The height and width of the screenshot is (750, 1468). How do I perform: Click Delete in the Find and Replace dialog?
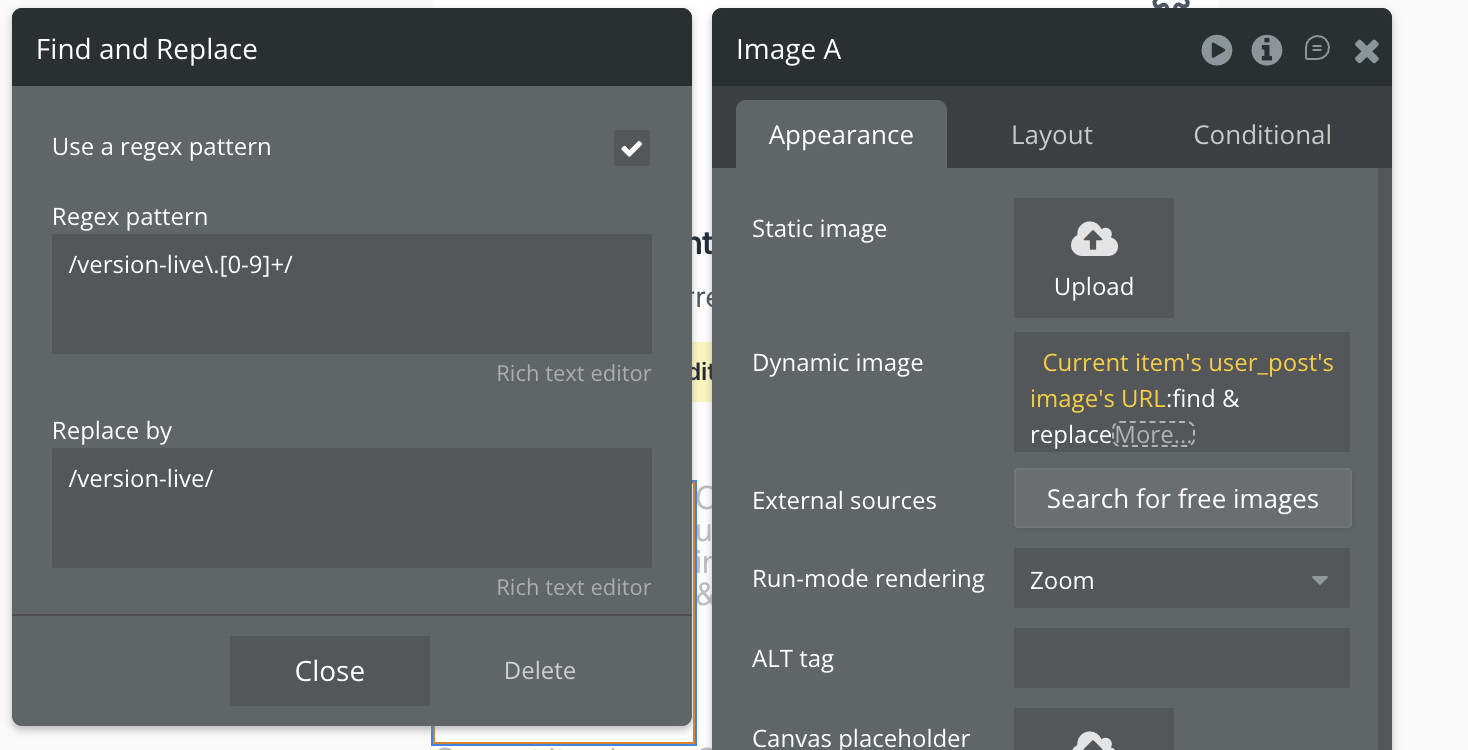pos(539,671)
